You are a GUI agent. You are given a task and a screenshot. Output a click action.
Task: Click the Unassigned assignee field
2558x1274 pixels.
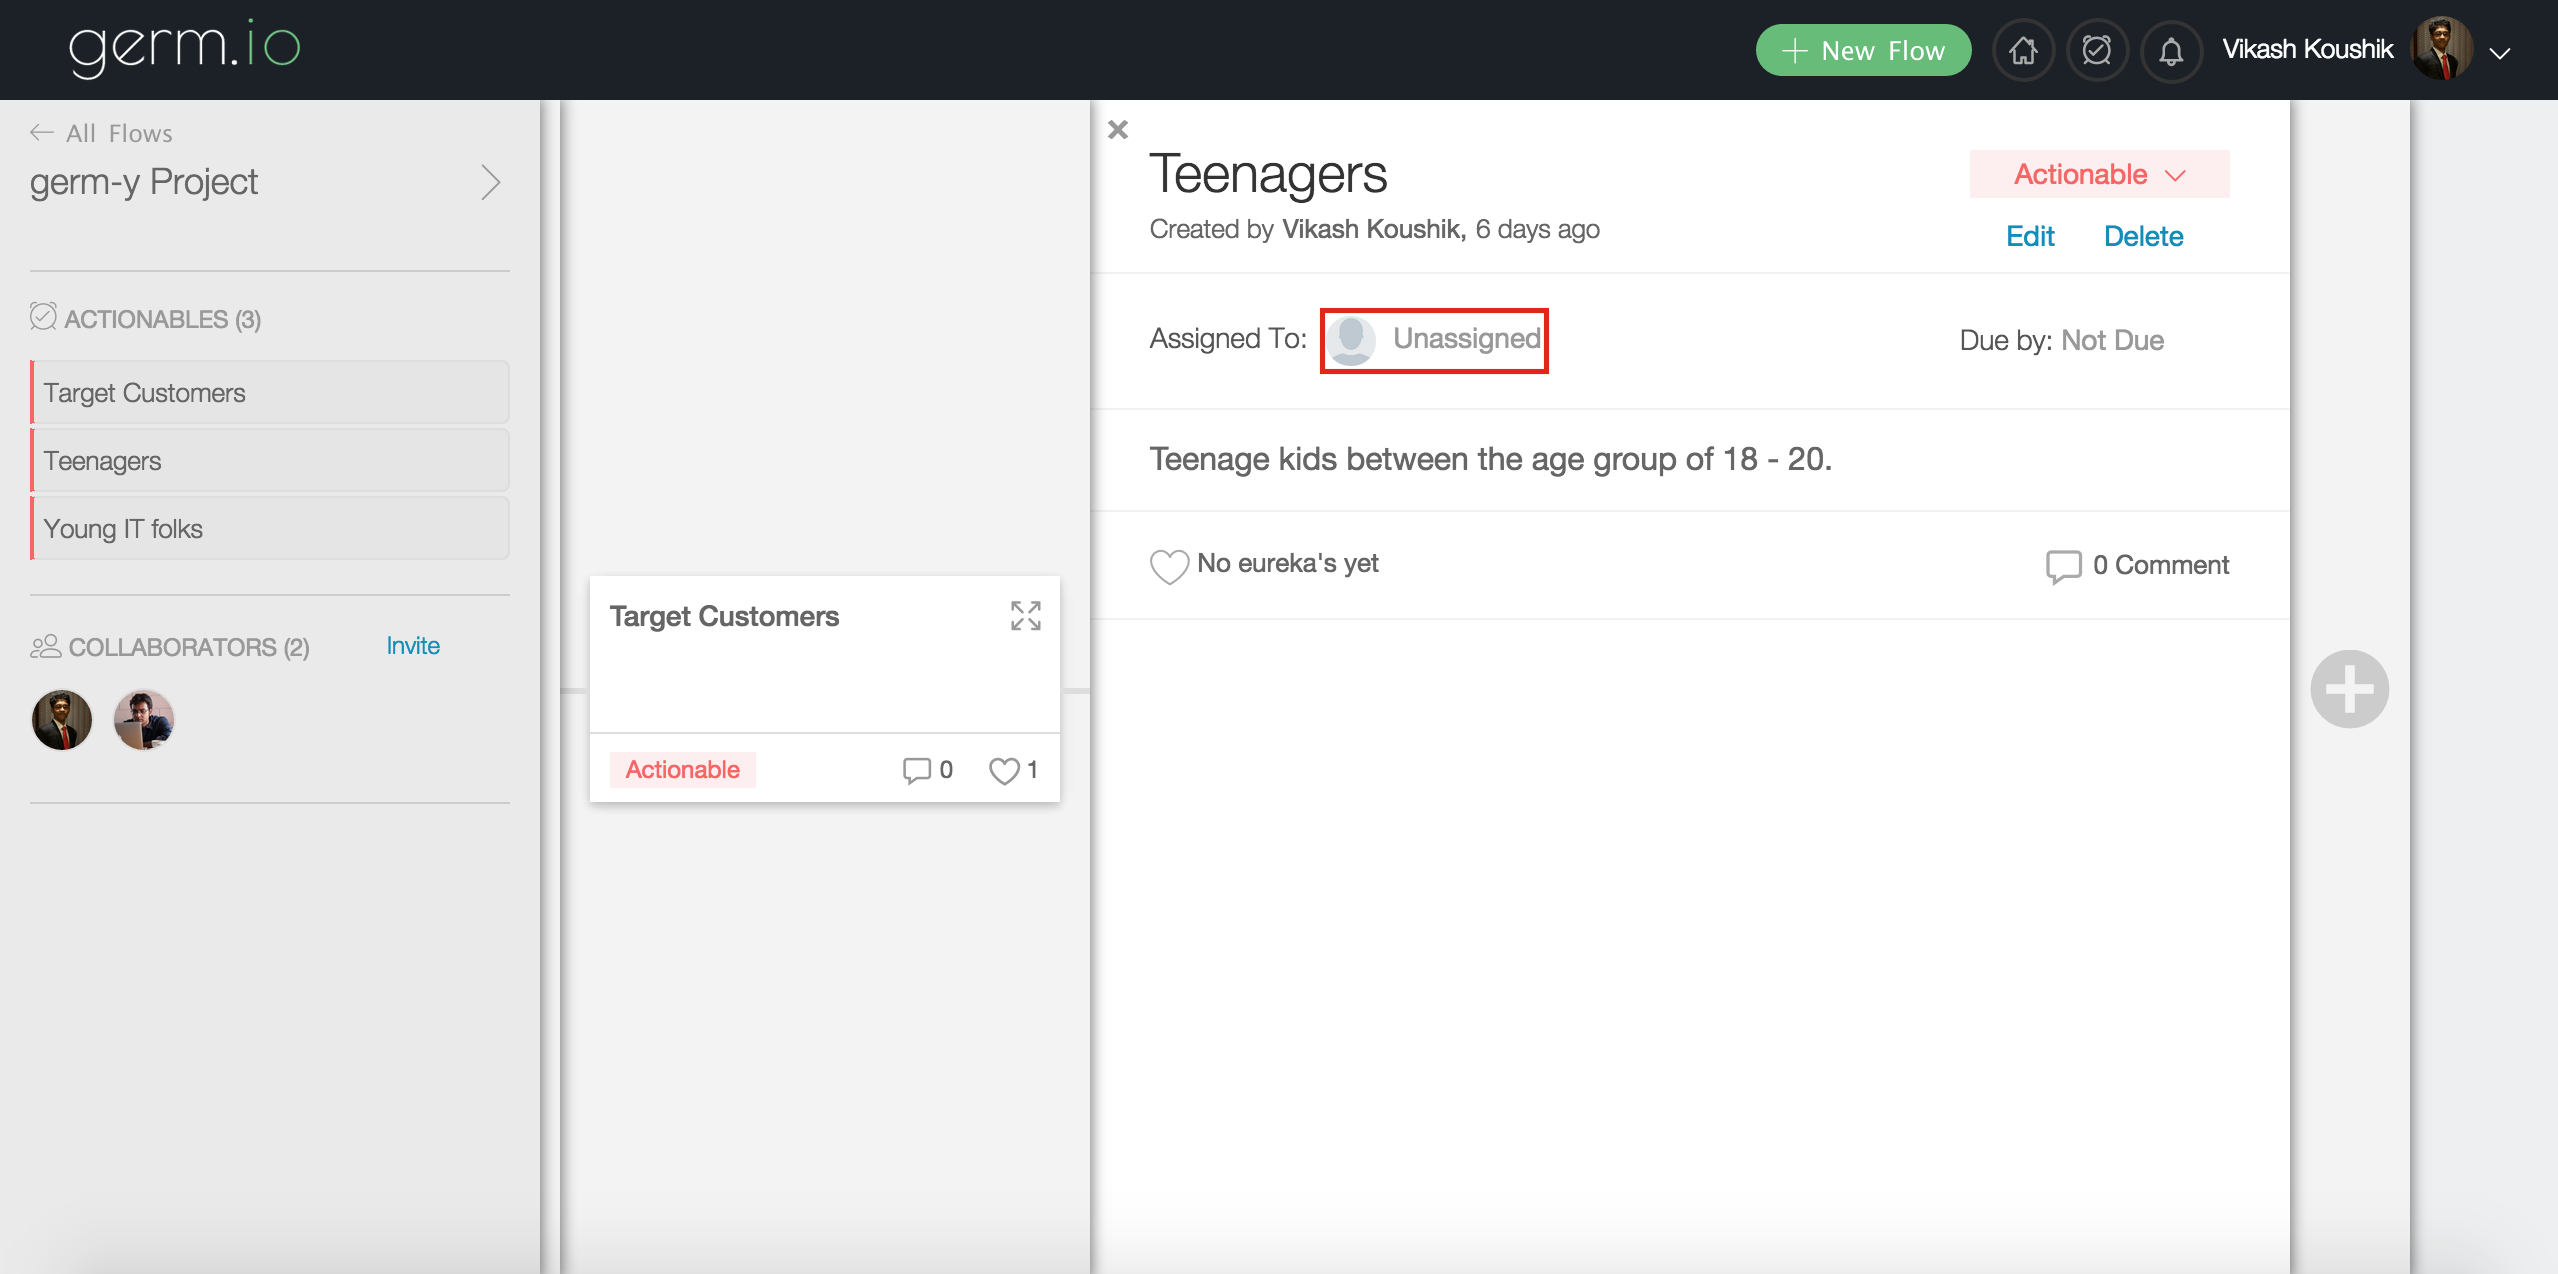(x=1434, y=340)
